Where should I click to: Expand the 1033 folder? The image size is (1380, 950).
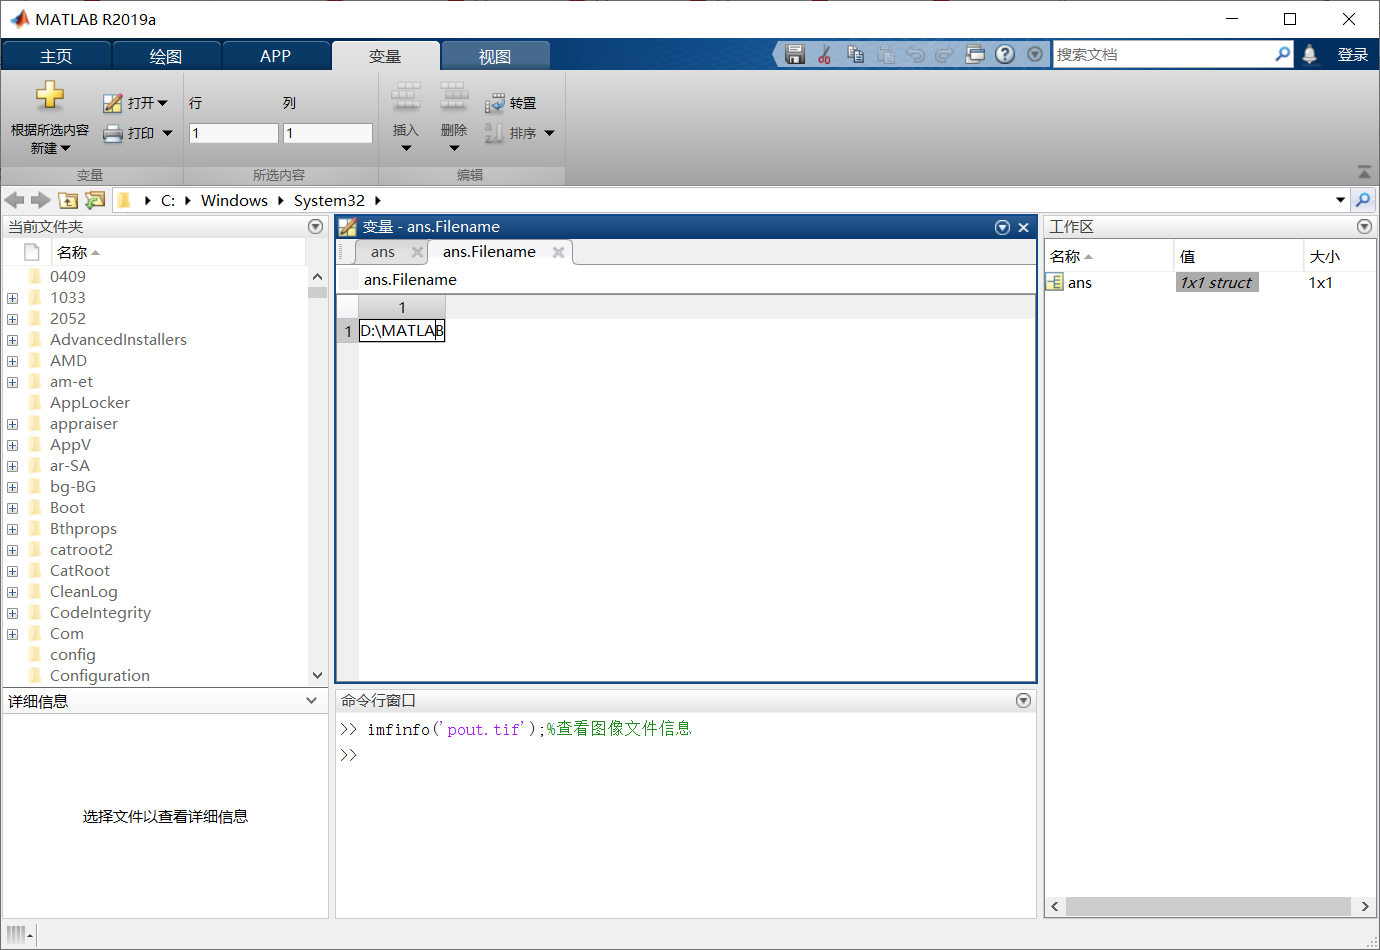(12, 298)
